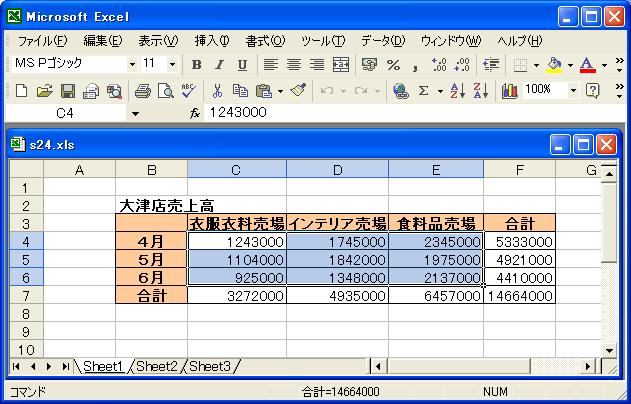Open the 書式 menu
The image size is (631, 404).
pos(265,41)
